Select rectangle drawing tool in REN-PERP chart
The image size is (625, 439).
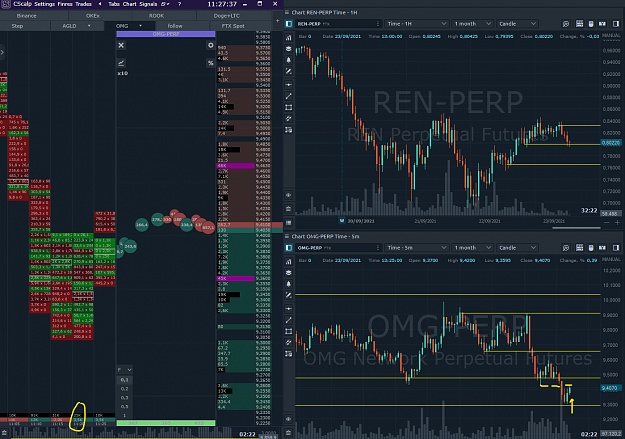pos(289,107)
